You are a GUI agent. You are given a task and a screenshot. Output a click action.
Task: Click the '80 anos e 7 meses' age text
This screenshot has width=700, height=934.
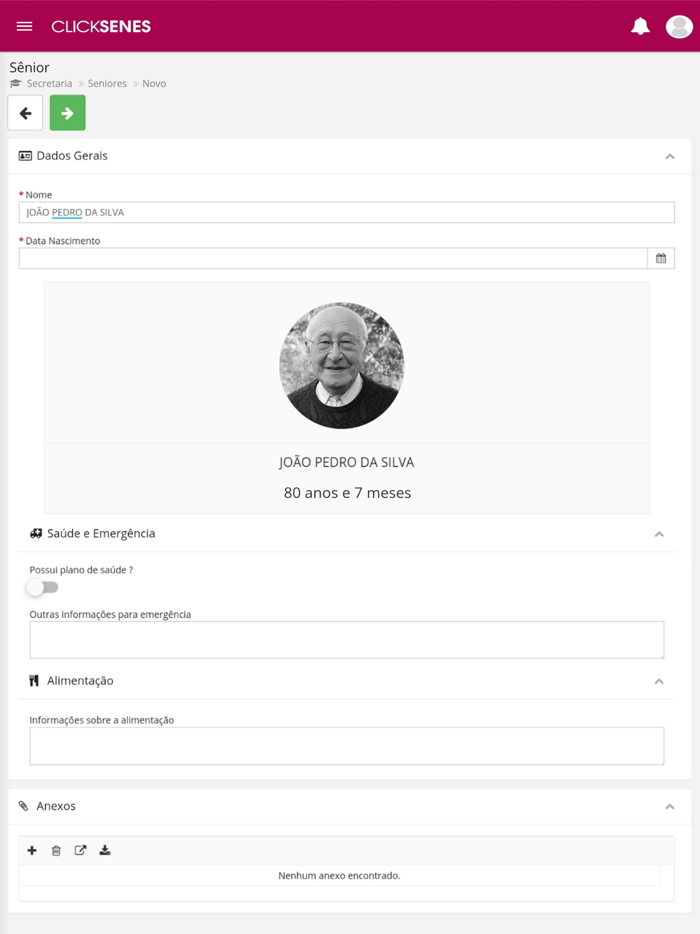(347, 493)
